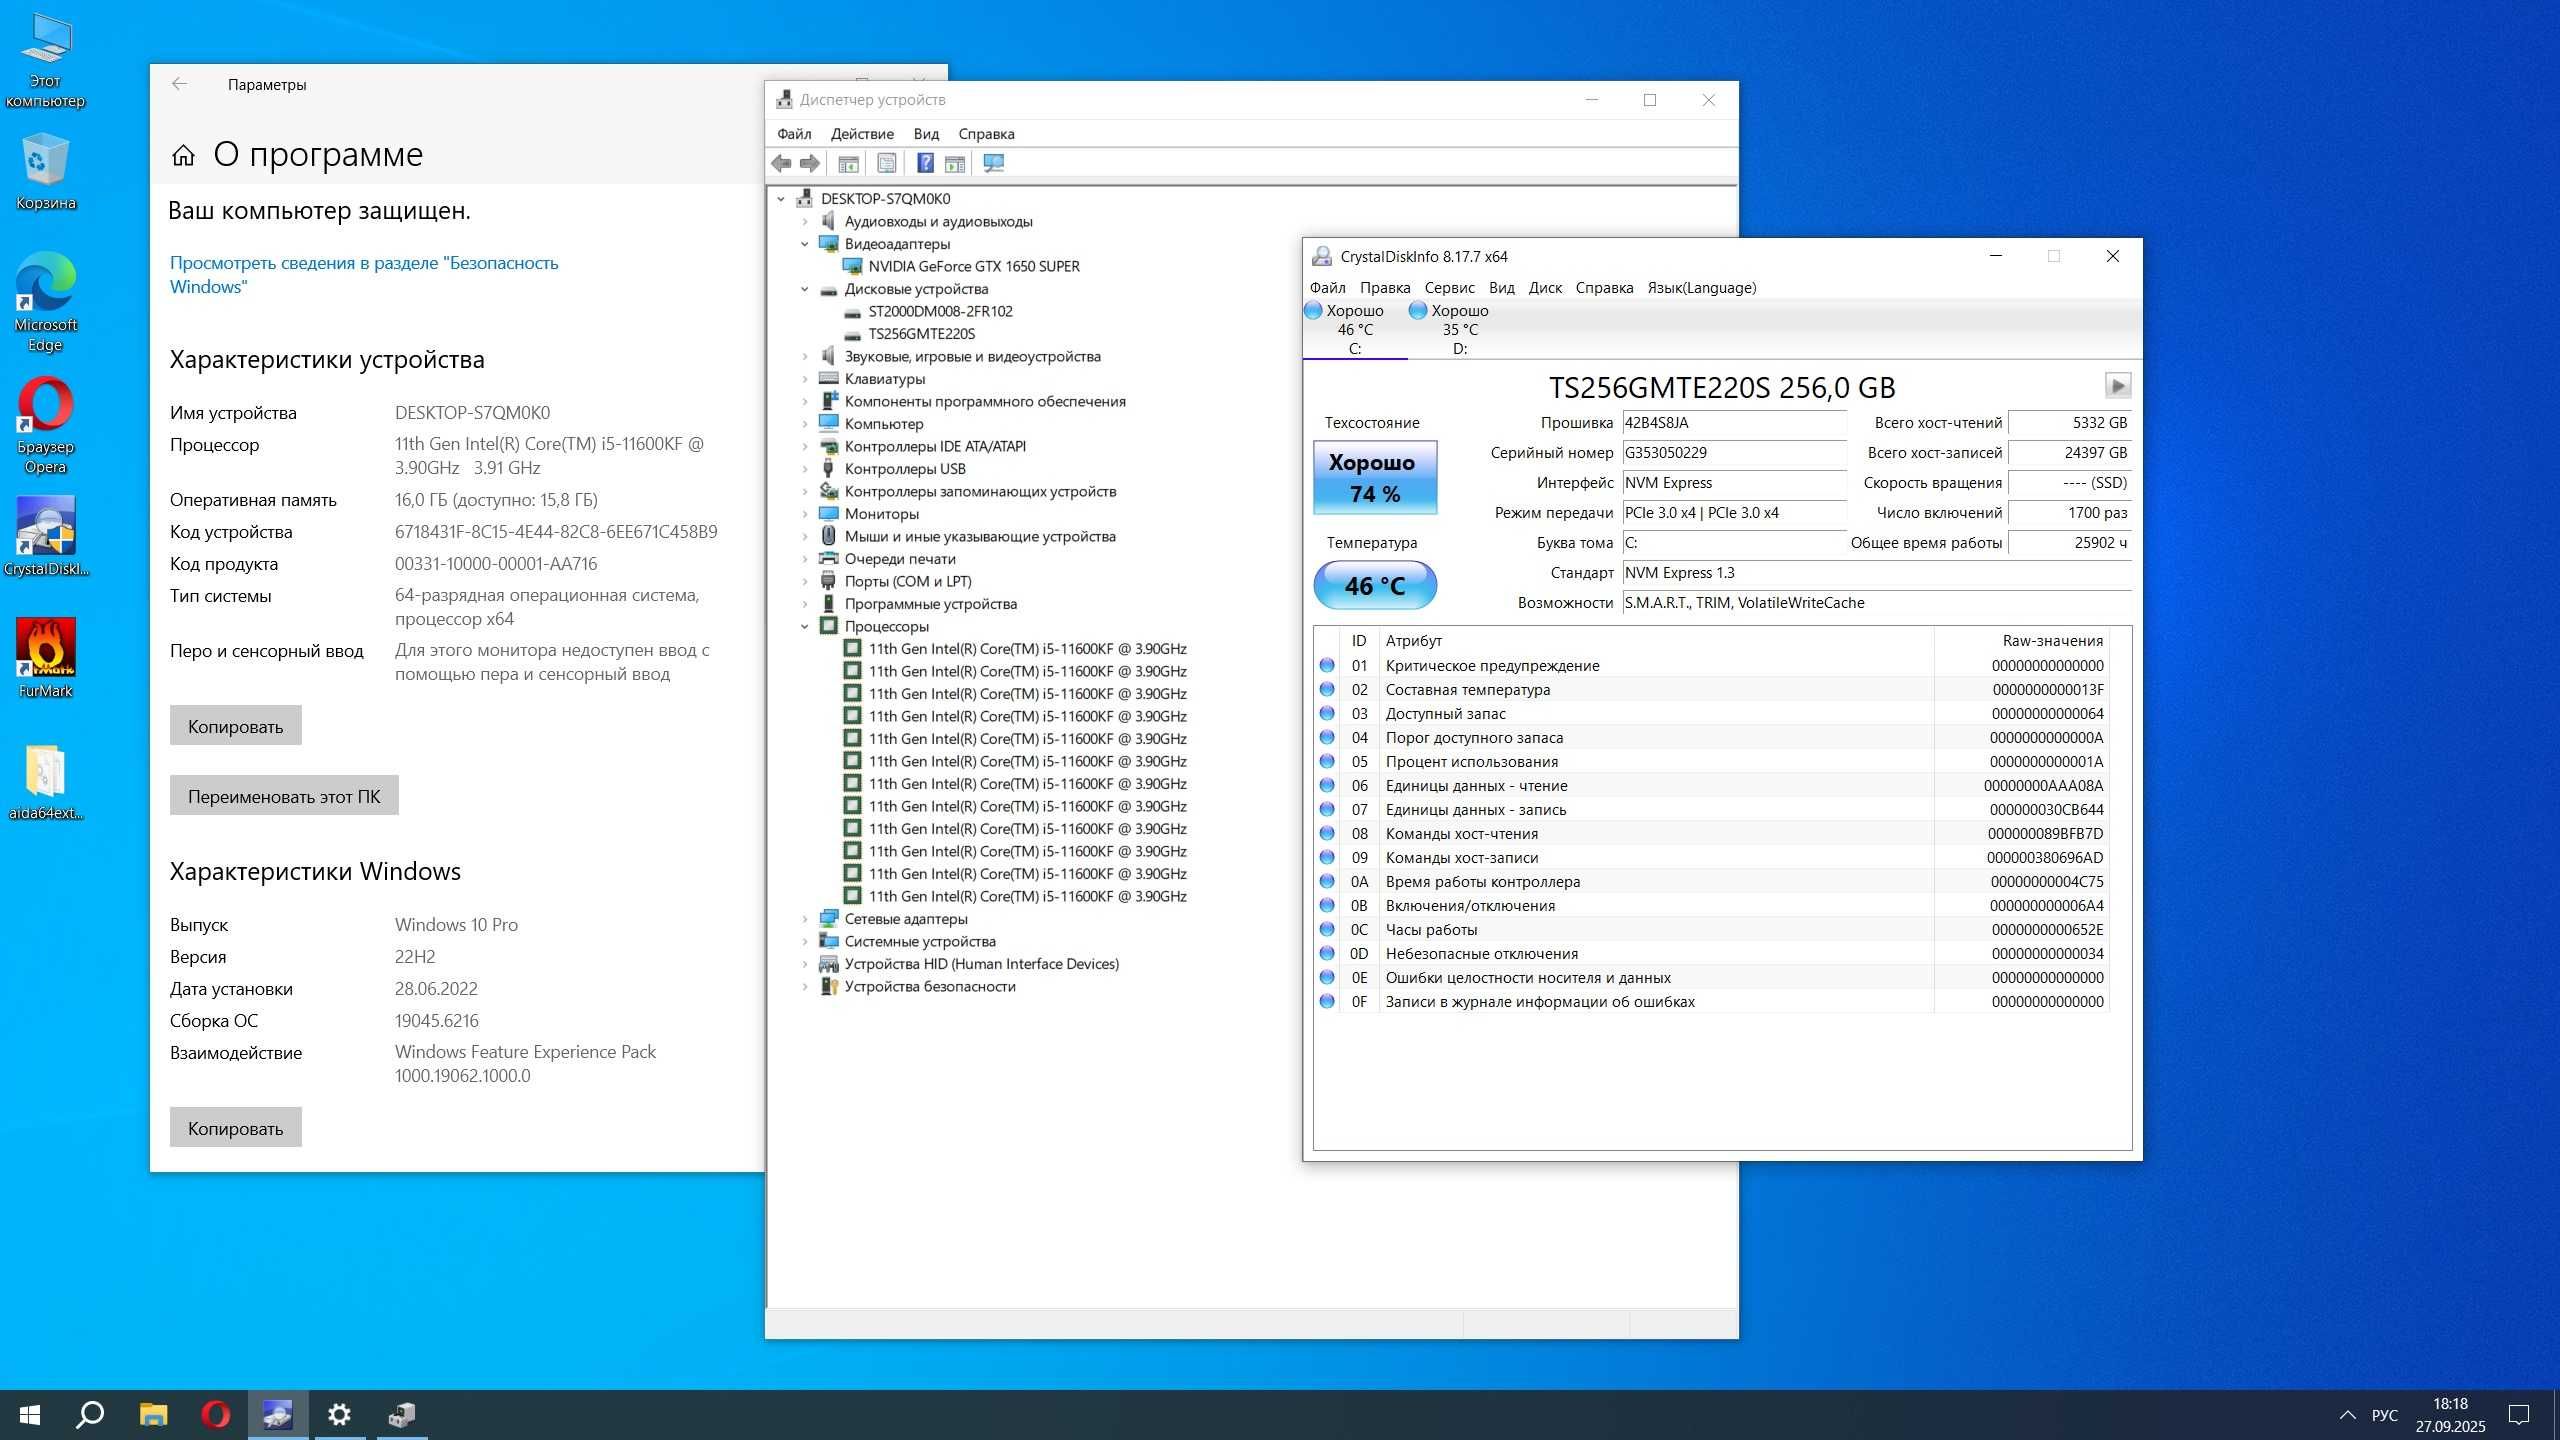Click Копировать under device specifications

click(236, 726)
